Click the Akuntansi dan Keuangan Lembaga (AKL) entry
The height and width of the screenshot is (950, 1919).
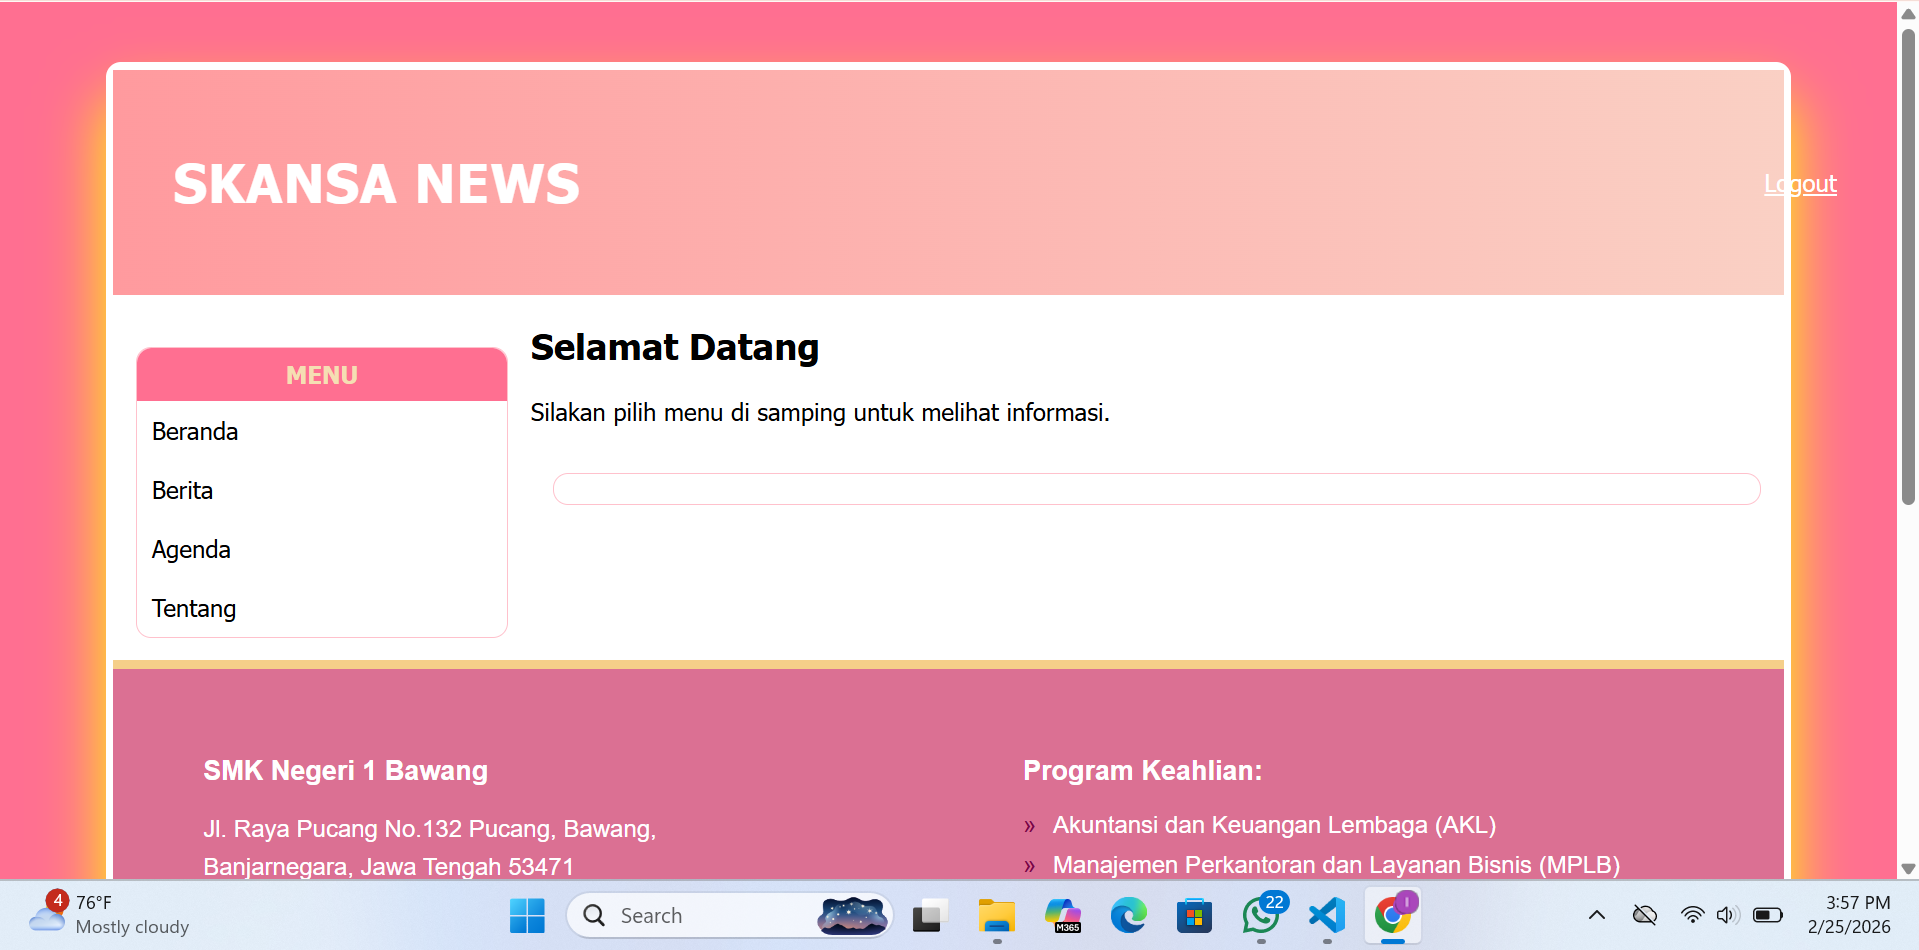coord(1274,825)
